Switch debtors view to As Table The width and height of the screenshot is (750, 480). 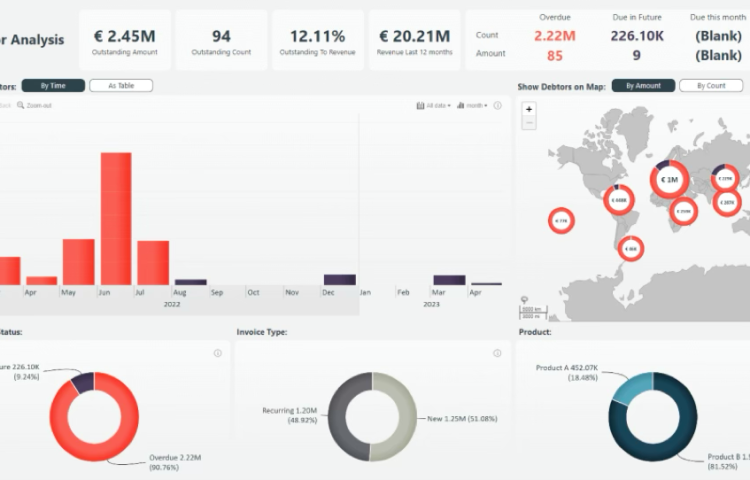pyautogui.click(x=120, y=86)
